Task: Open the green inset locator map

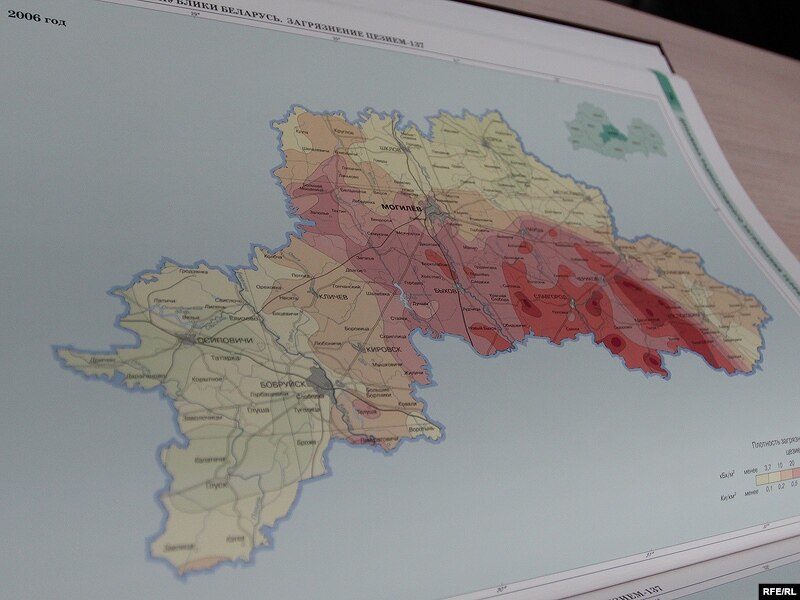Action: click(x=612, y=130)
